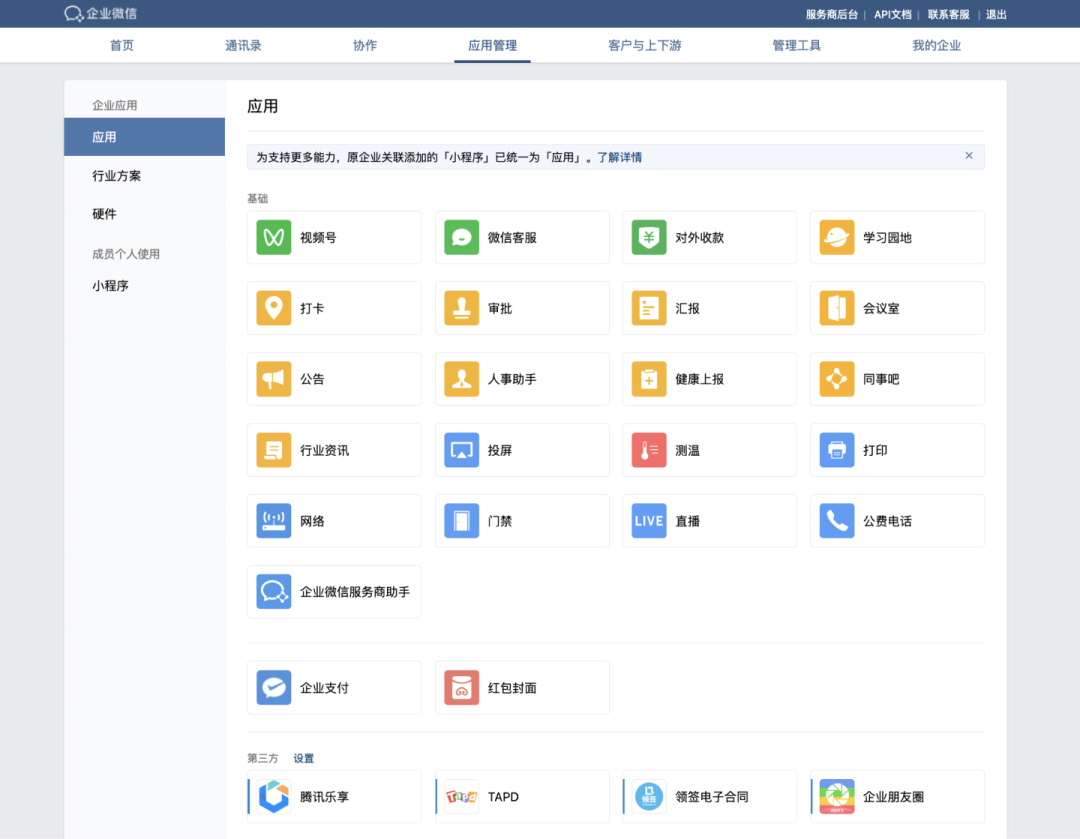Open the 直播 LIVE icon
This screenshot has width=1080, height=839.
(x=649, y=521)
